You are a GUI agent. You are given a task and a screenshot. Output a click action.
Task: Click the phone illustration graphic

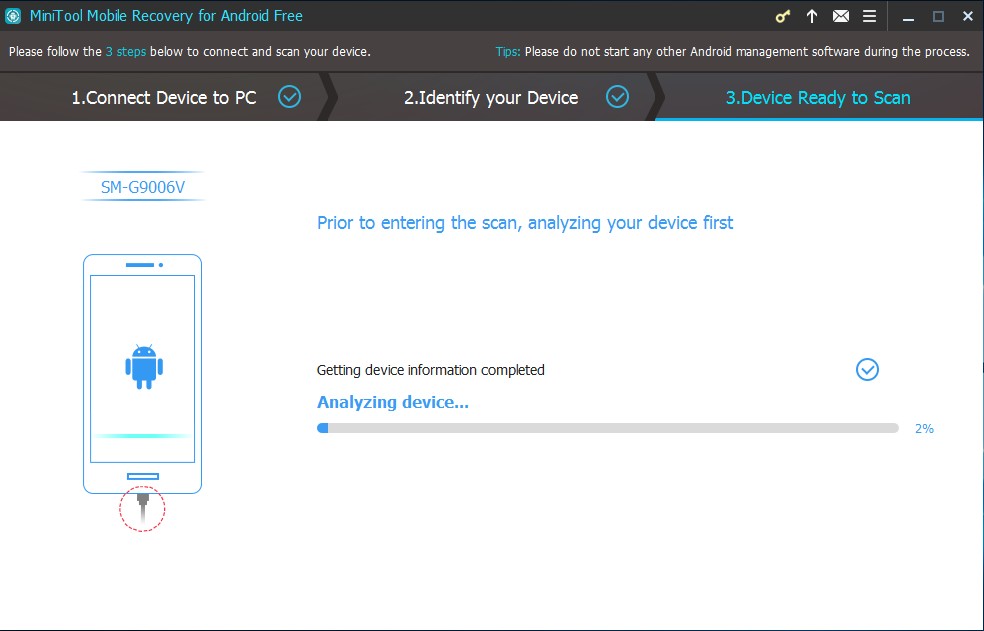142,374
